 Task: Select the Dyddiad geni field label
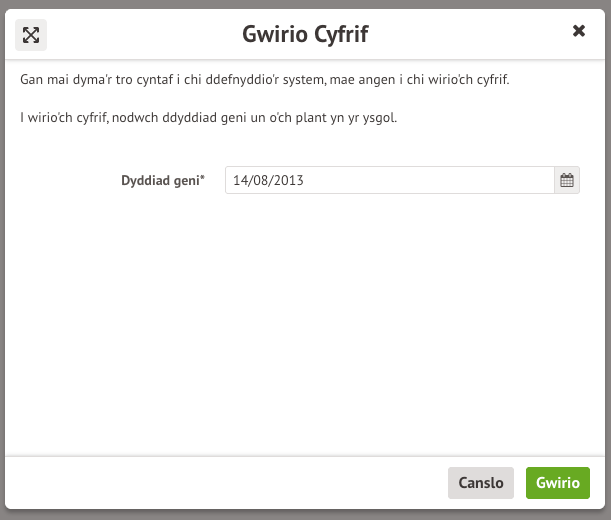point(160,181)
